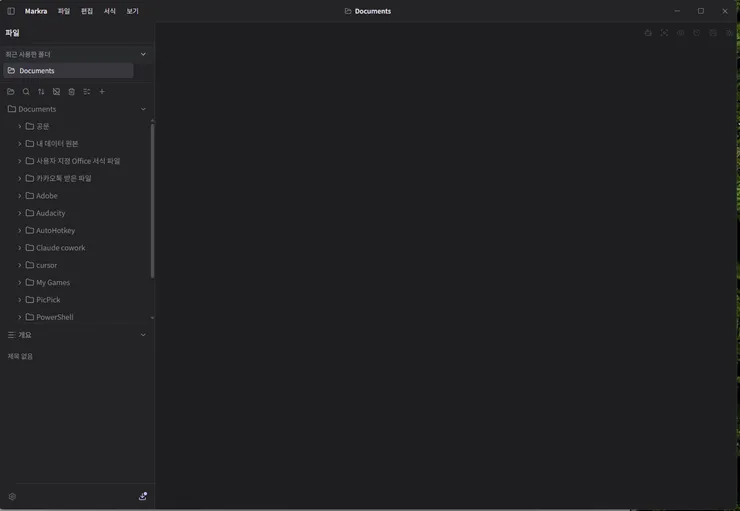Click the crossed-out image icon in file toolbar
The image size is (740, 511).
tap(56, 92)
